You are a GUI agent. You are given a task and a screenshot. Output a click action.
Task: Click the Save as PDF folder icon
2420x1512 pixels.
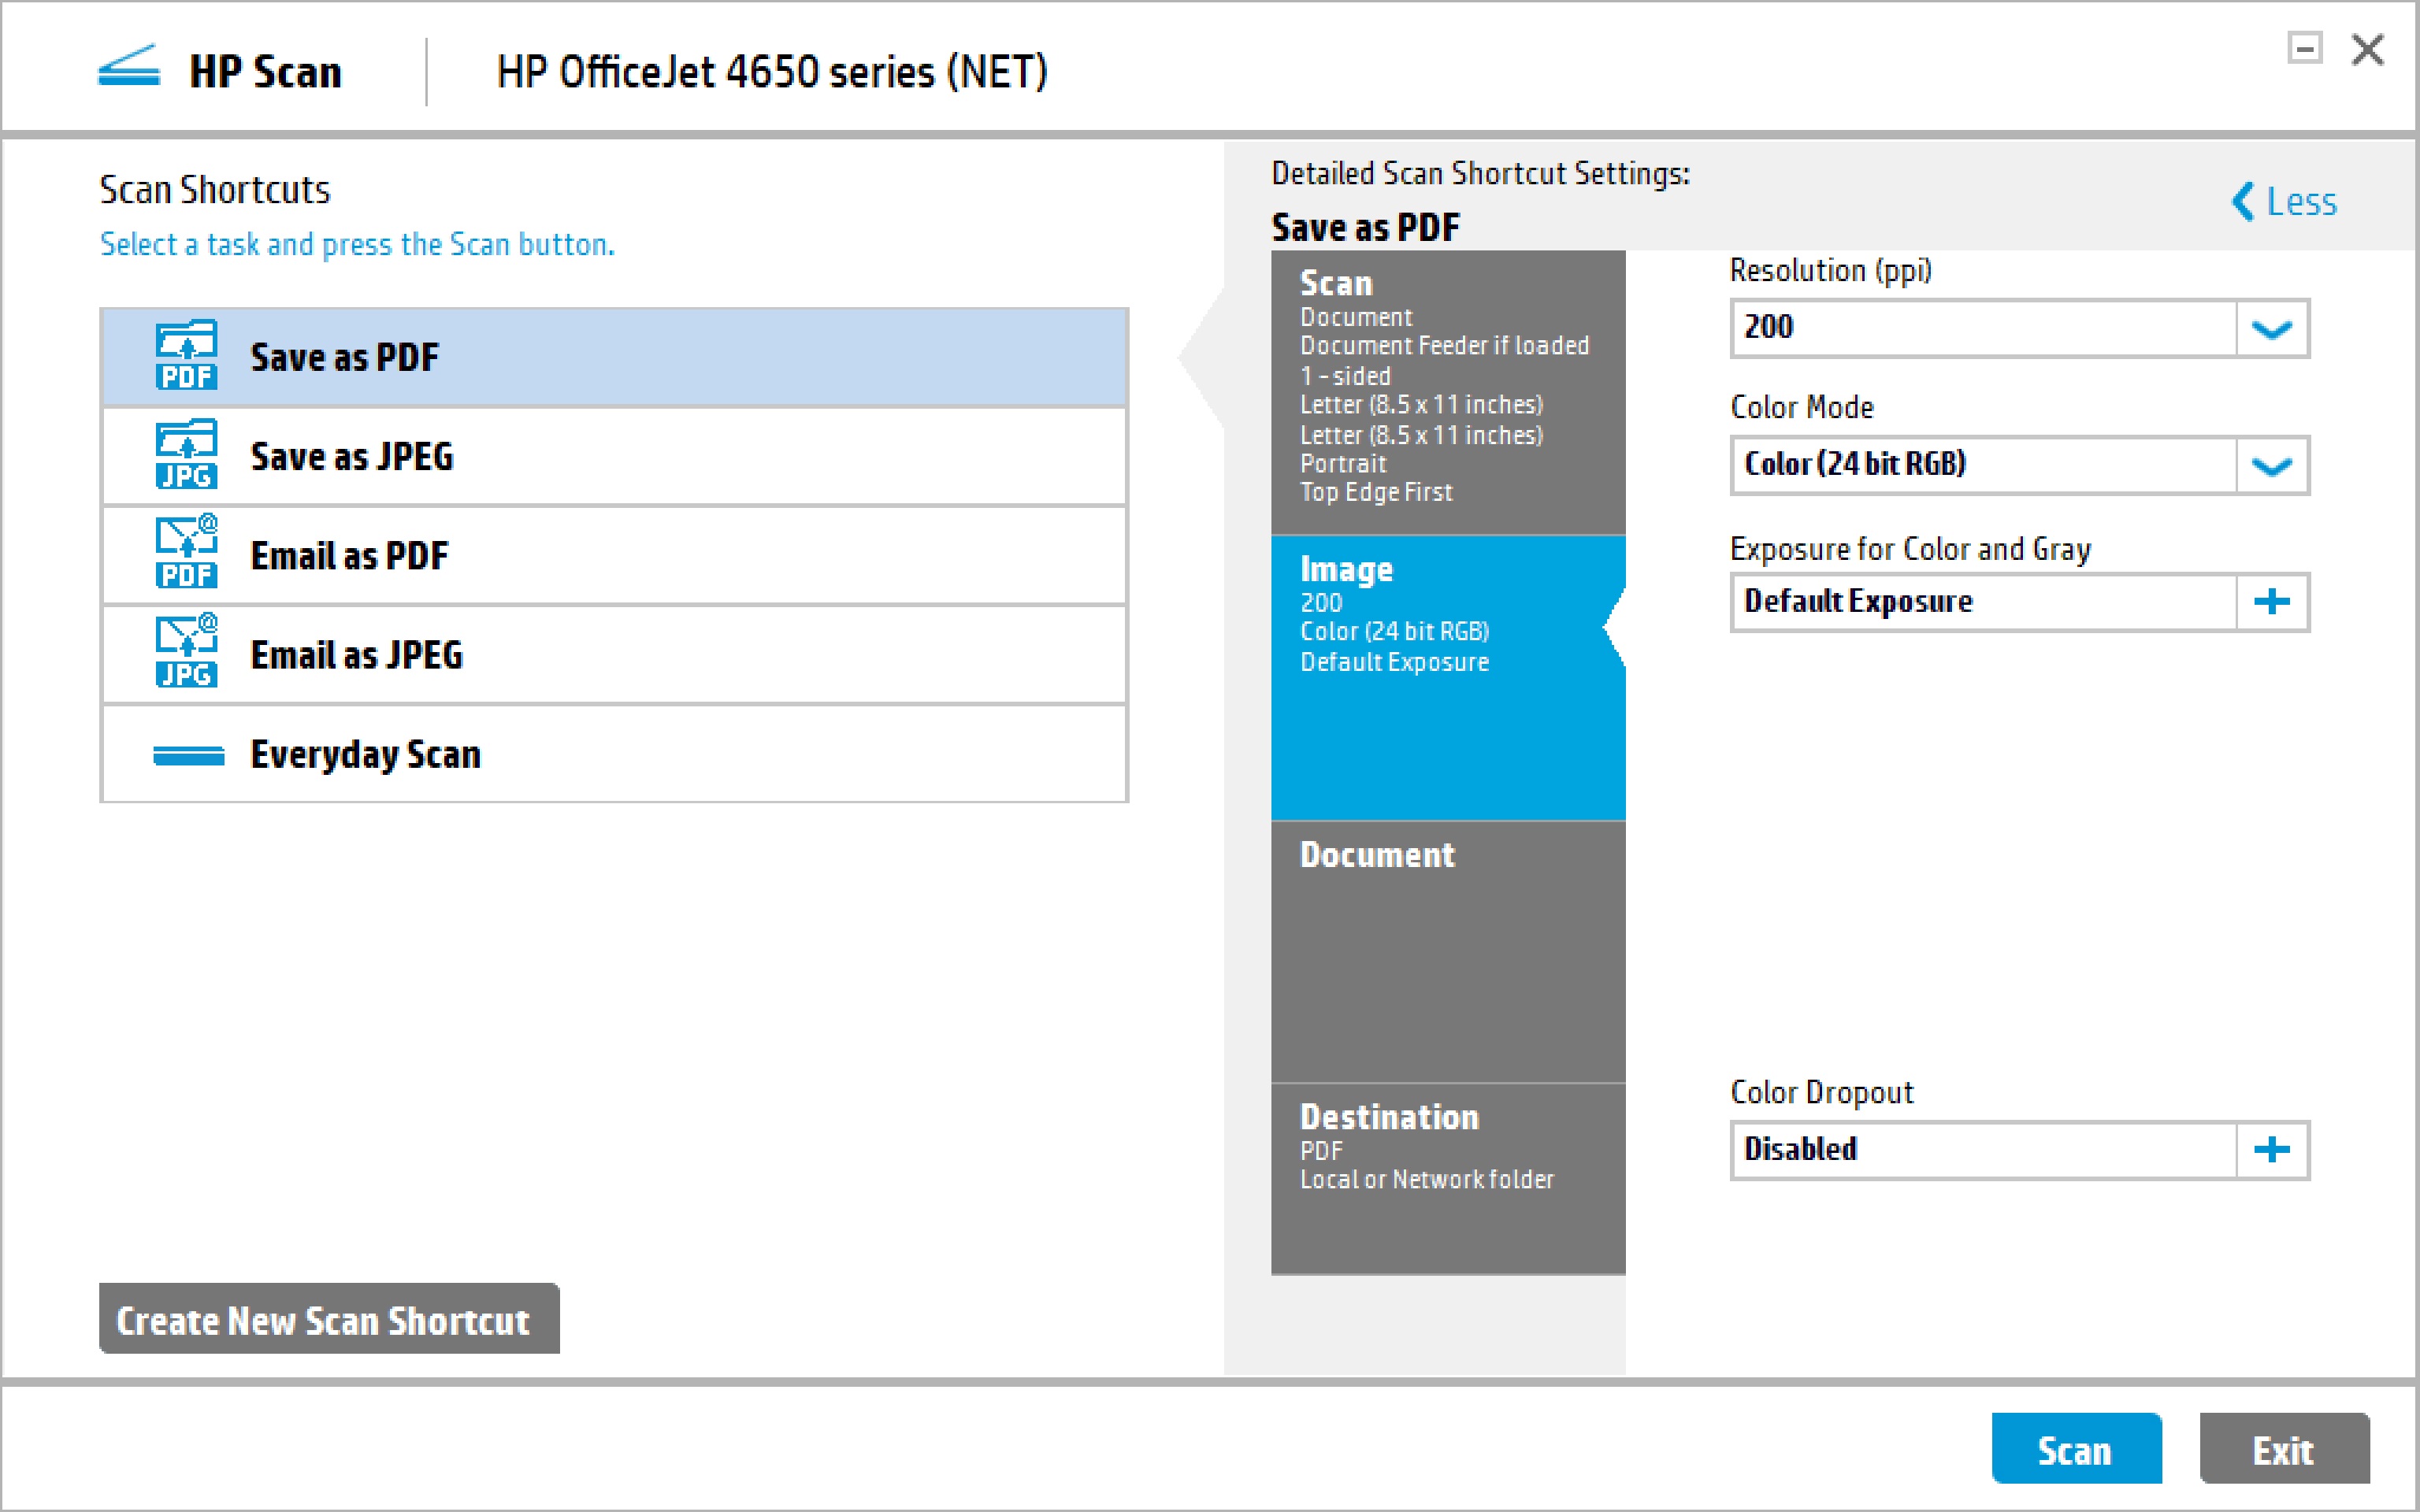[x=186, y=356]
